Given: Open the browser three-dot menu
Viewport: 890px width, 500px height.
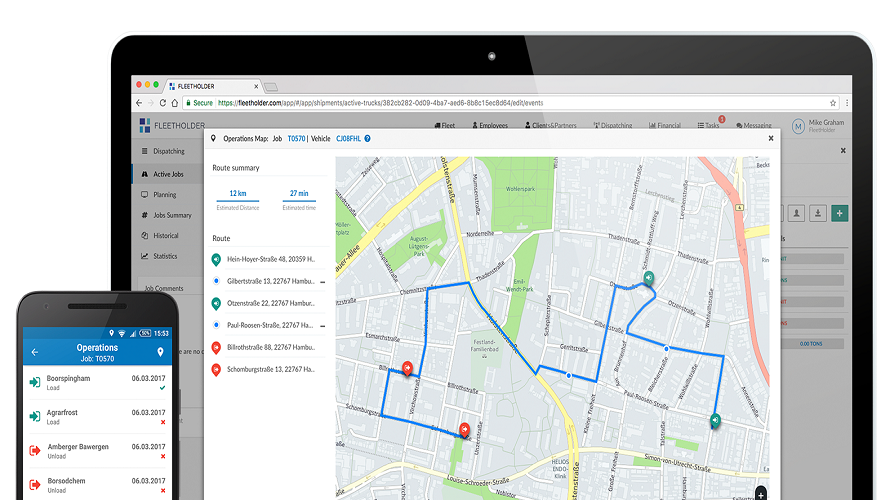Looking at the screenshot, I should pos(847,103).
